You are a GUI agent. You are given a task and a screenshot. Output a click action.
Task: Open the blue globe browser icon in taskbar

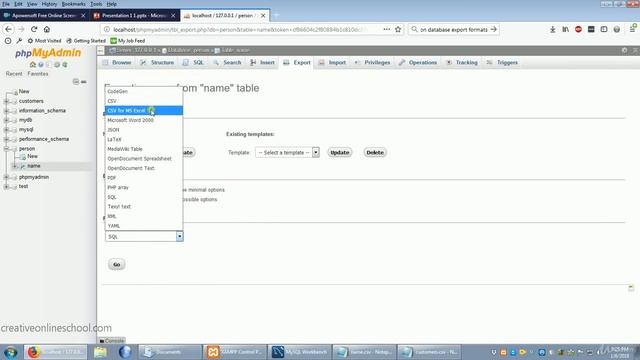tap(125, 352)
